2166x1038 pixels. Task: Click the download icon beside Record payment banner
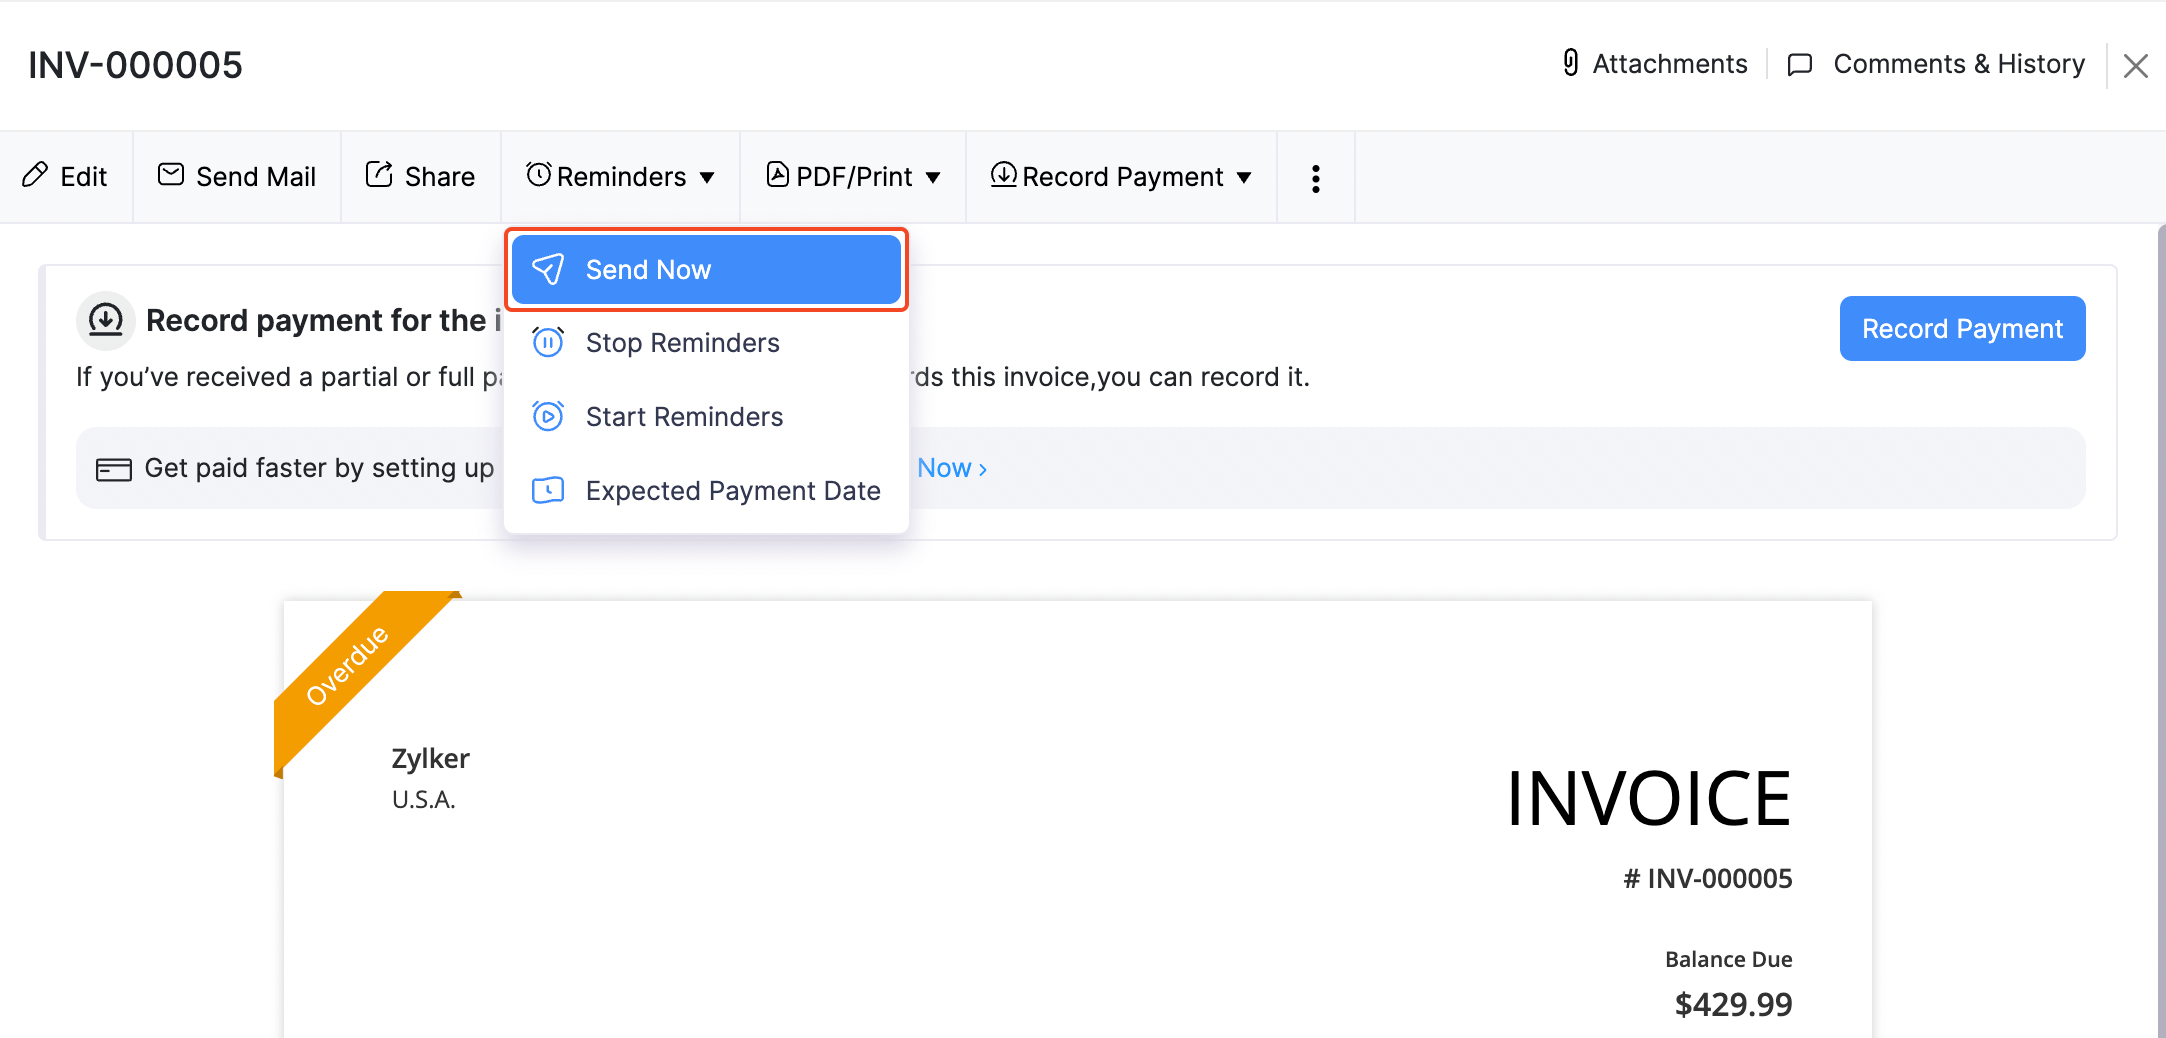pyautogui.click(x=105, y=320)
